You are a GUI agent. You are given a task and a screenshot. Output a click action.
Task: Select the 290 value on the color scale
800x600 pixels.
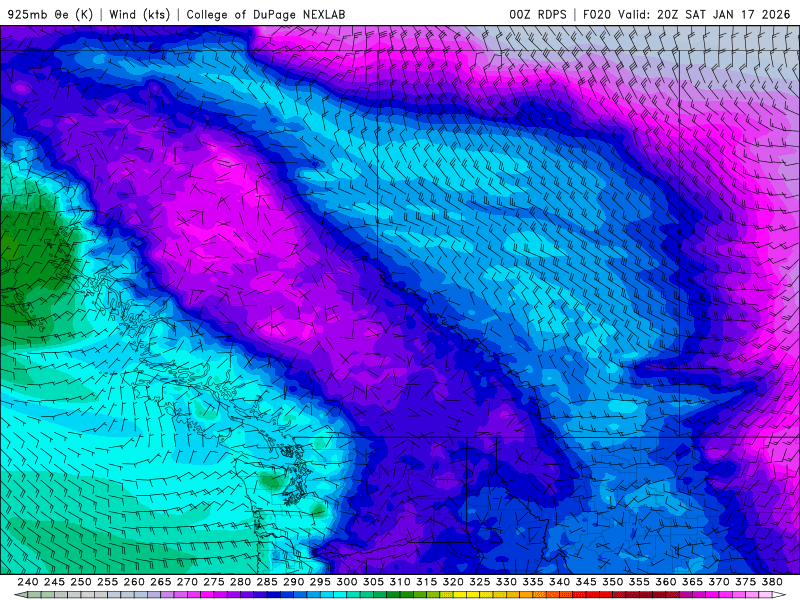point(293,582)
